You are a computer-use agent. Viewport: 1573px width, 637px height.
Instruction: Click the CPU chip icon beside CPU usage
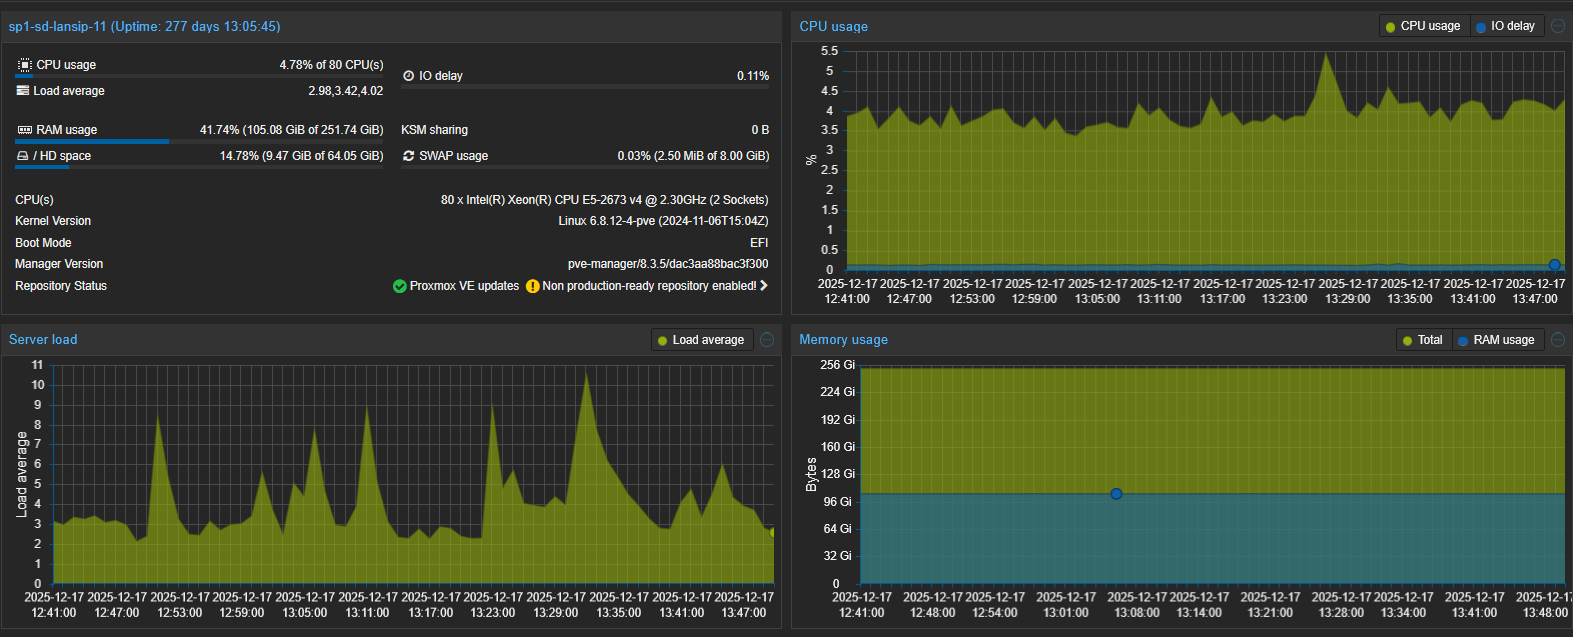[24, 65]
